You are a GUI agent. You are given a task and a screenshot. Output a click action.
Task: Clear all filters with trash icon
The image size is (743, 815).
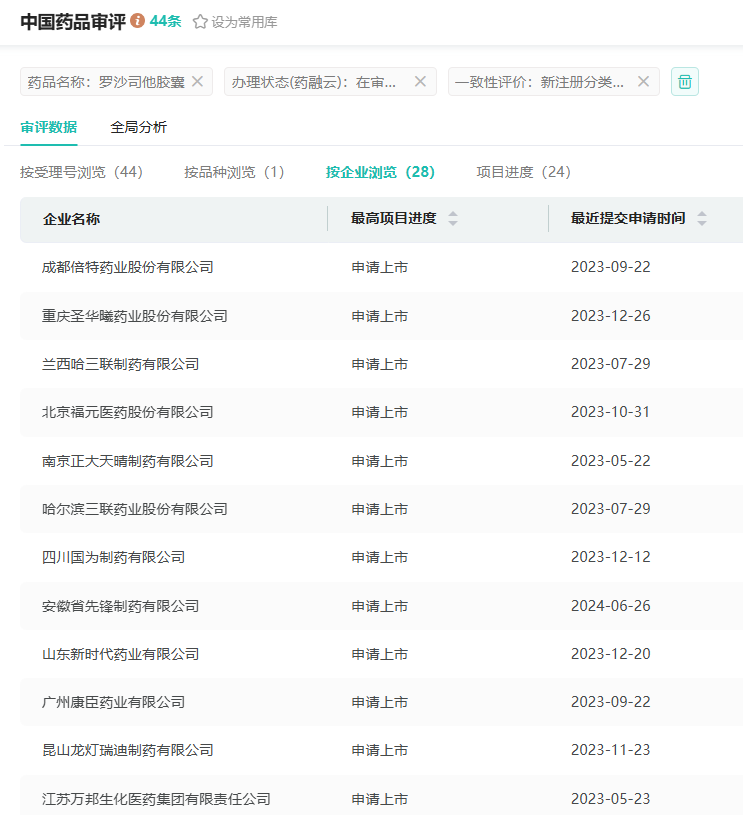[x=685, y=82]
